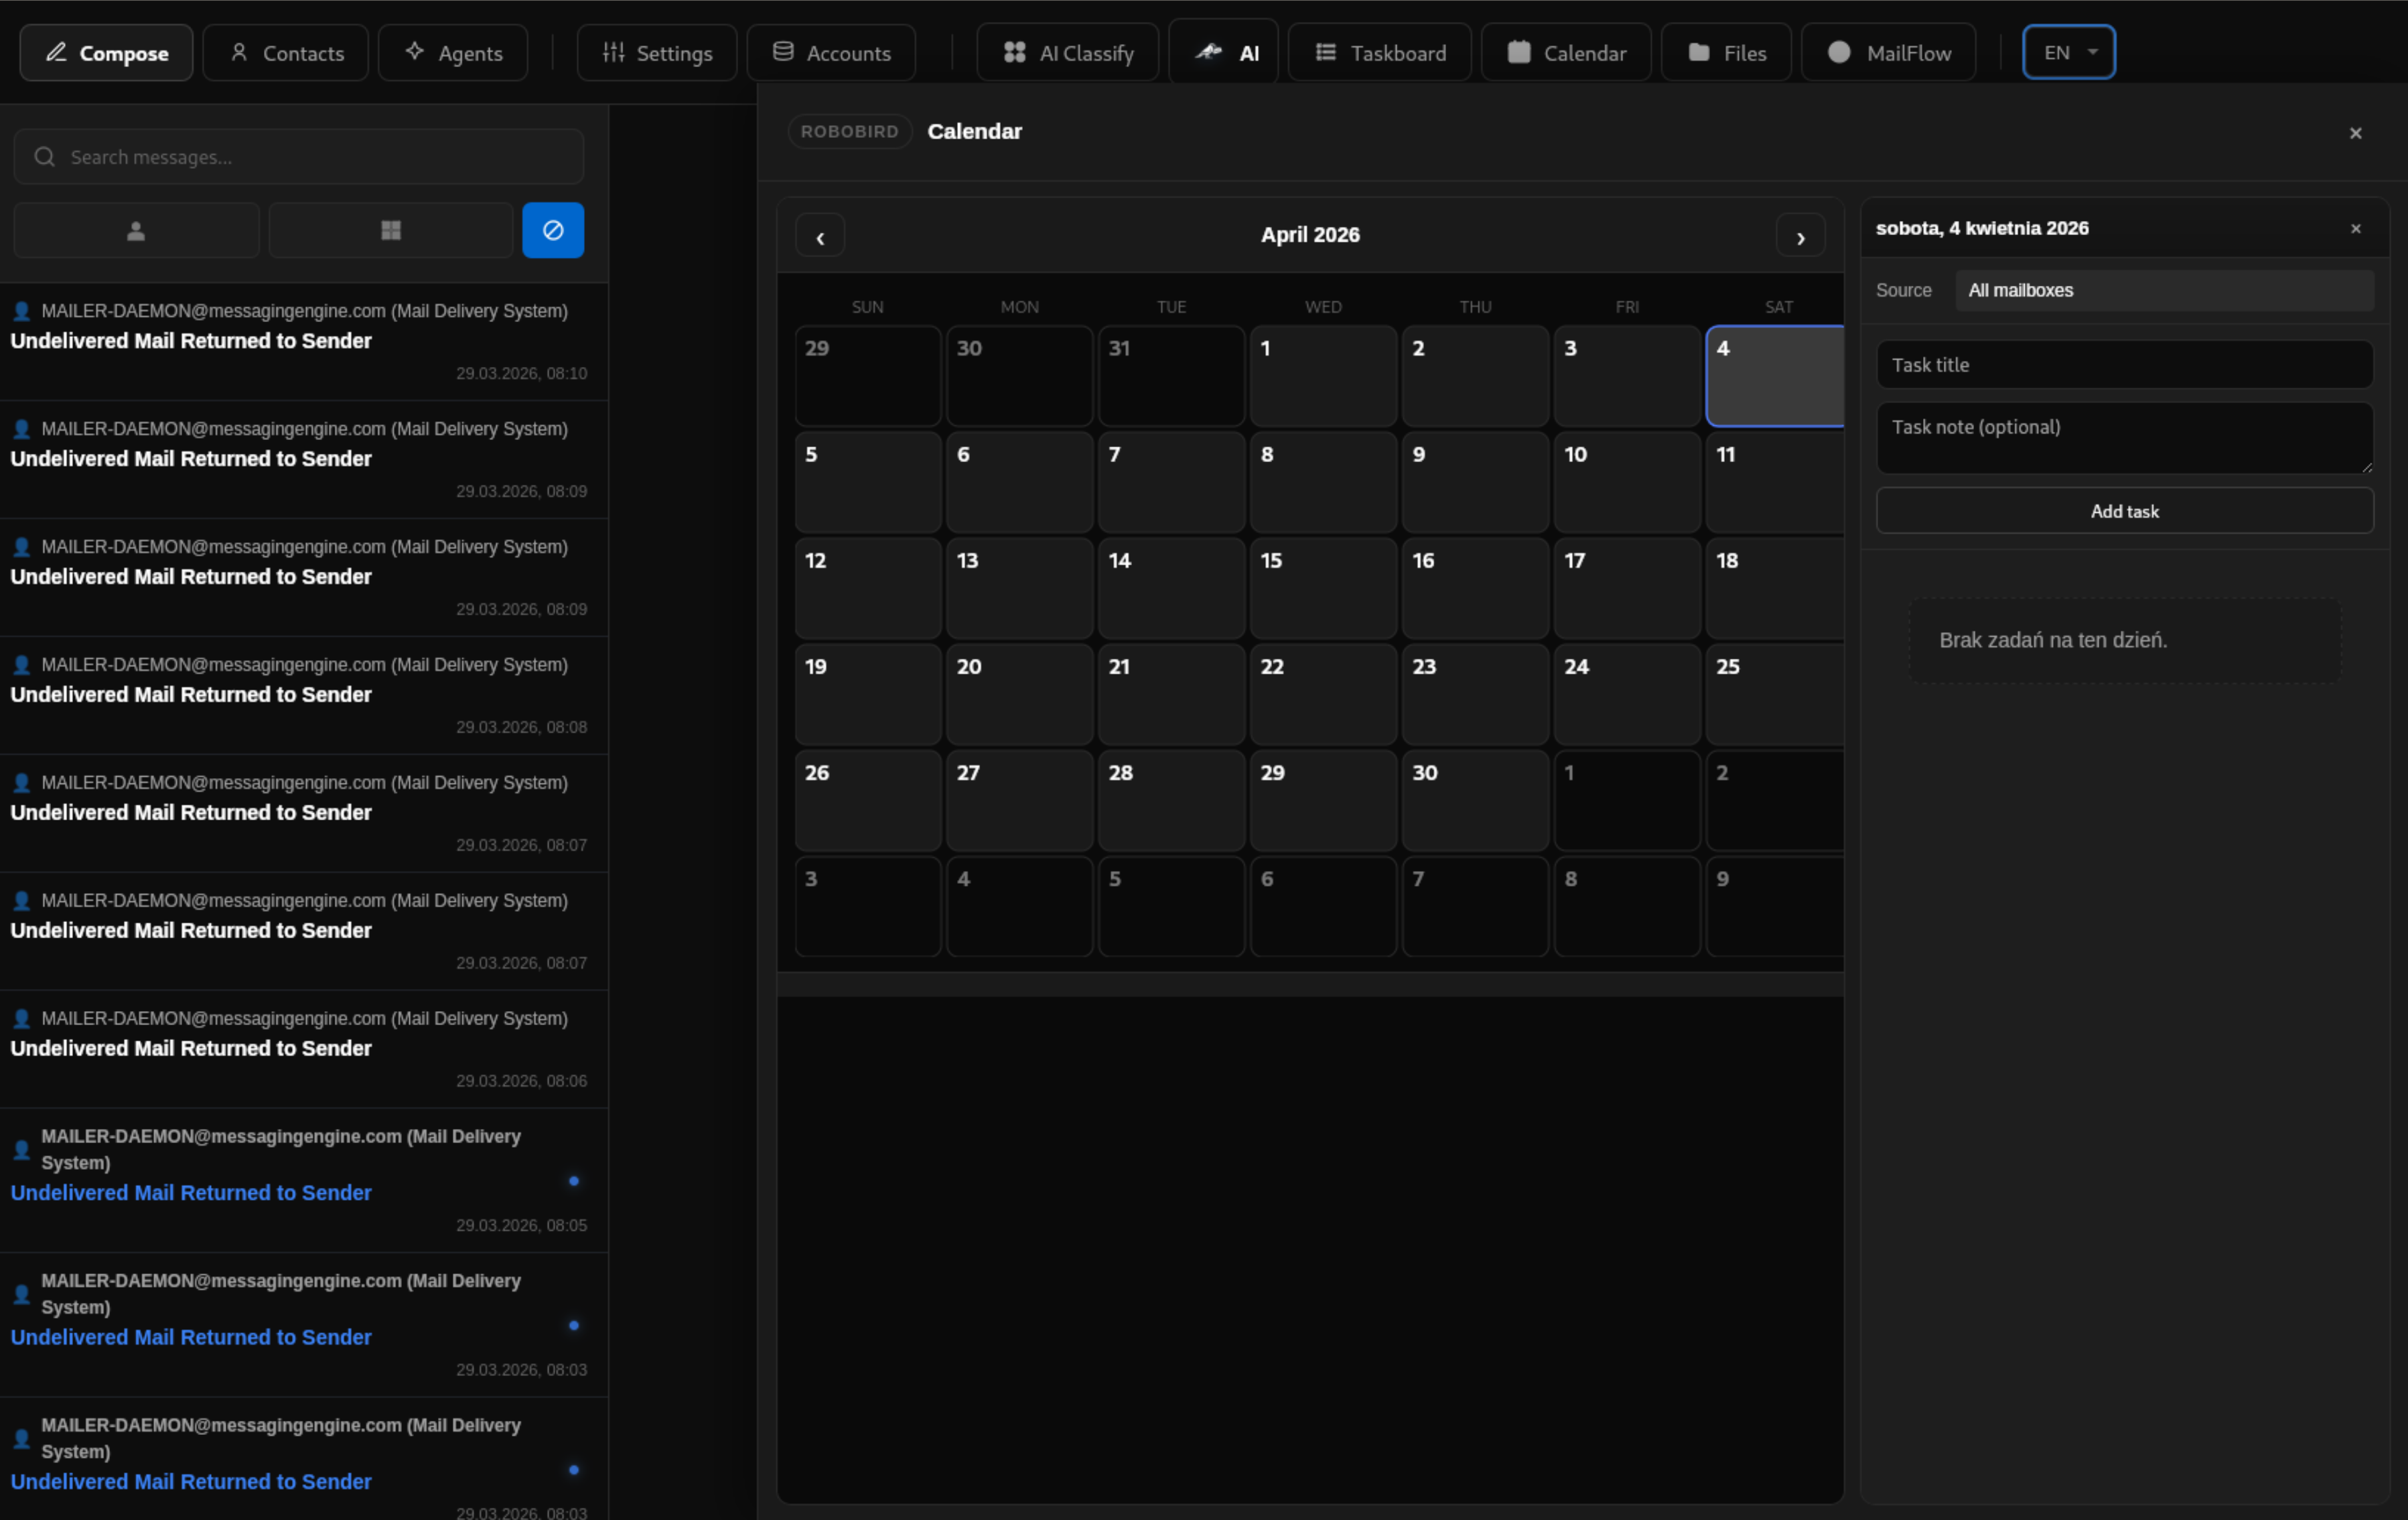2408x1520 pixels.
Task: Open the Files folder button
Action: tap(1726, 53)
